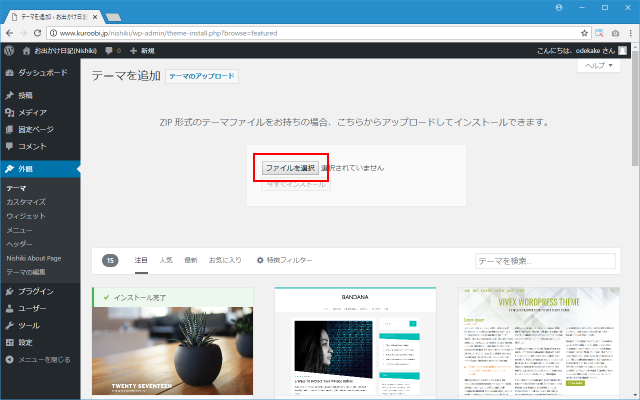
Task: Click the WordPress logo in admin bar
Action: click(9, 51)
